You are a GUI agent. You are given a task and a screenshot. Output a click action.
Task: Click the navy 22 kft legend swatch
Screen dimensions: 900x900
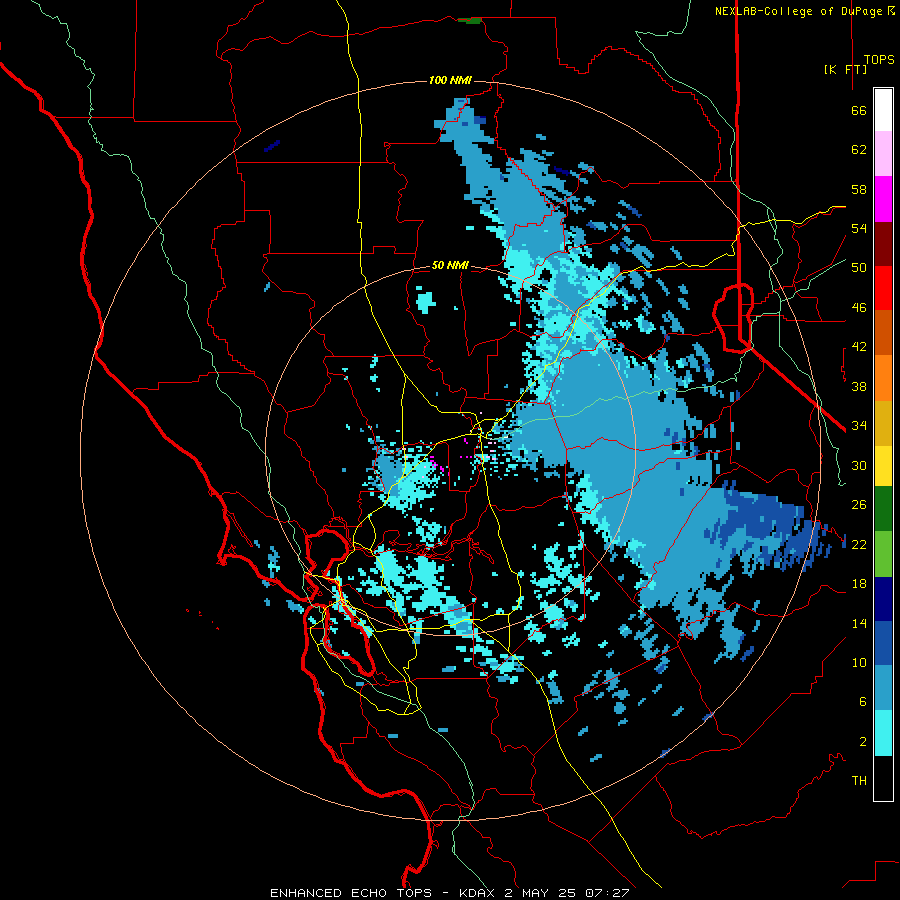pos(883,599)
